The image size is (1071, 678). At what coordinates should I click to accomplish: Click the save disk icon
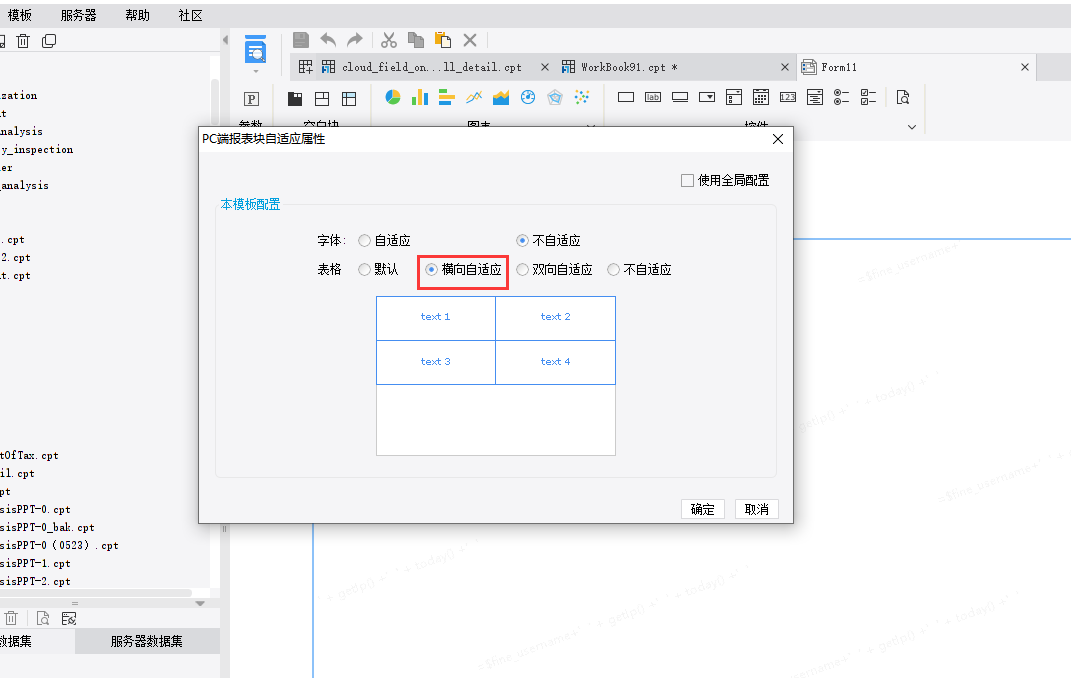pos(301,40)
